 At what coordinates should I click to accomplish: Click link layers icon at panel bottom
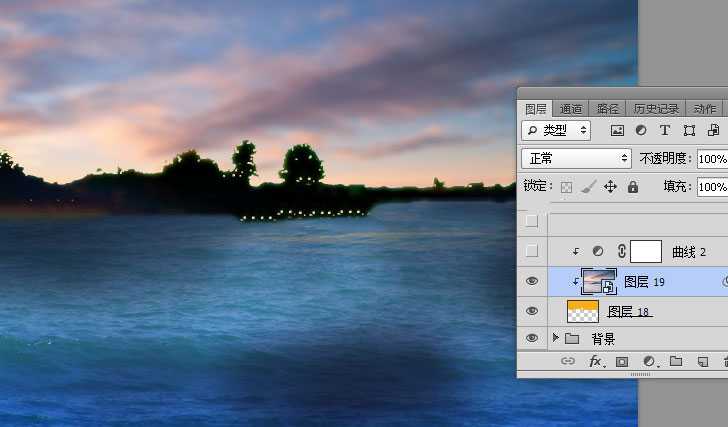[568, 361]
